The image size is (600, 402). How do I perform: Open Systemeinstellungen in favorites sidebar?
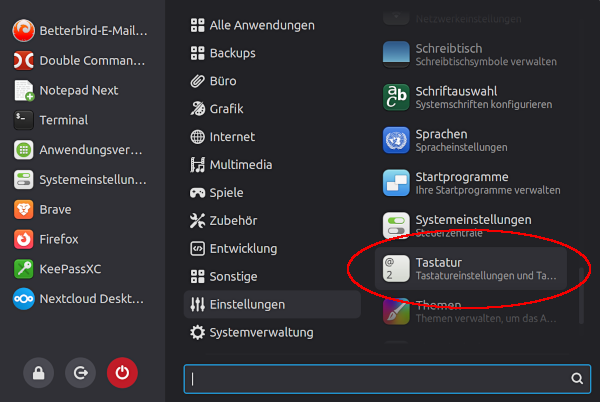(80, 180)
